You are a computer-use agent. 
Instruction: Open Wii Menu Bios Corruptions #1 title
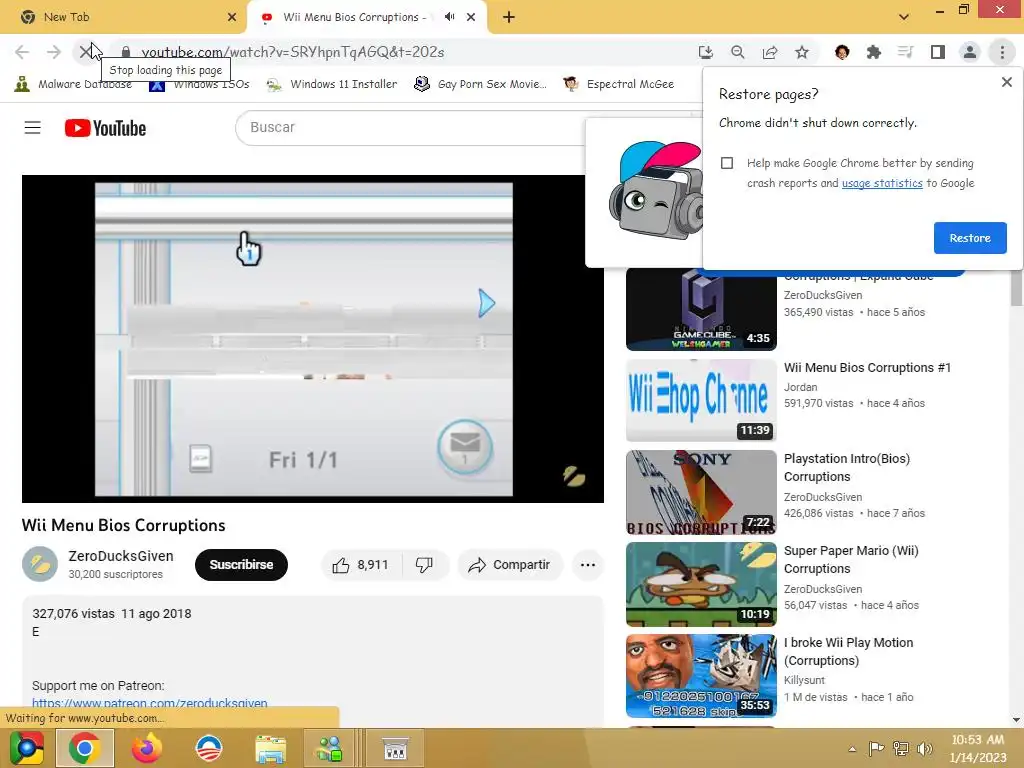tap(867, 368)
